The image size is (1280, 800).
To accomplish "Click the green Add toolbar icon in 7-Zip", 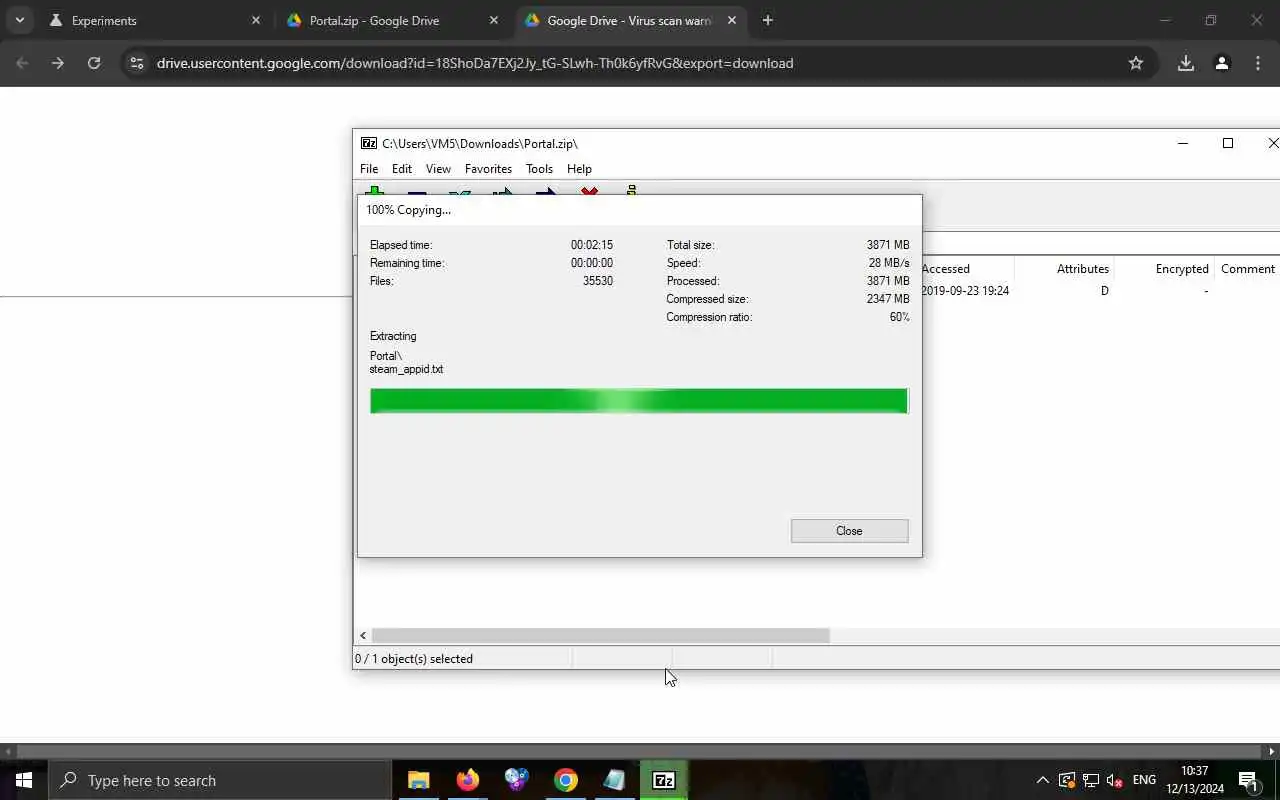I will [x=375, y=191].
